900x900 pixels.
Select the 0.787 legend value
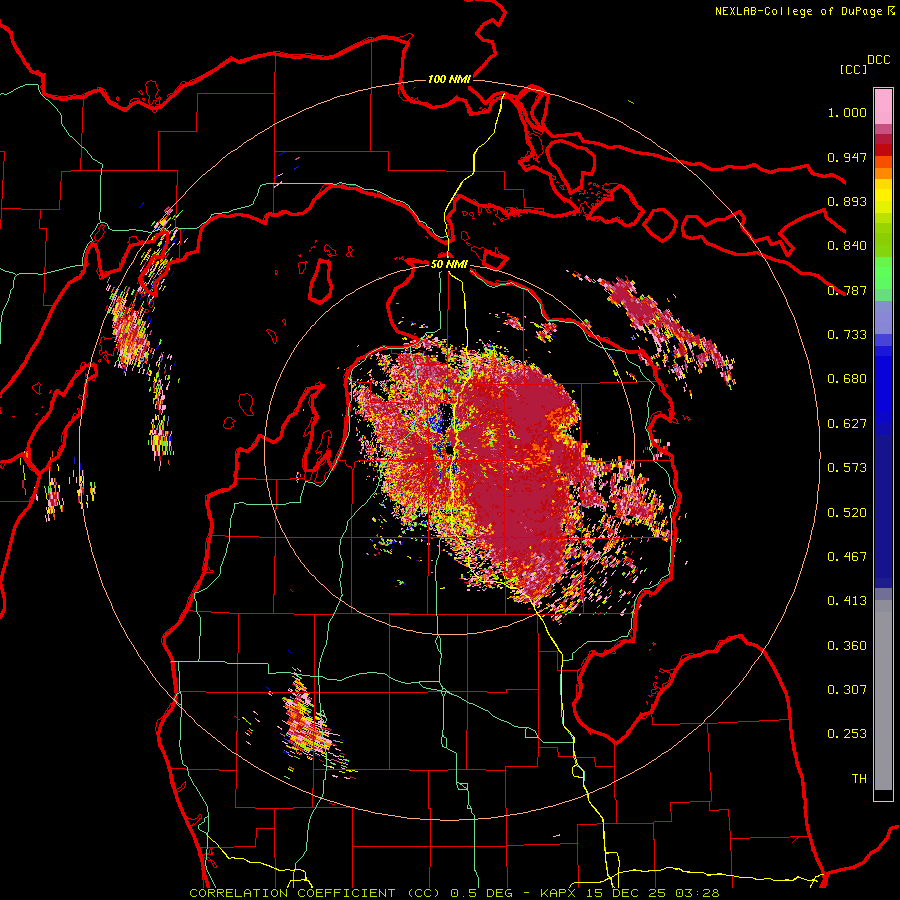pos(847,290)
